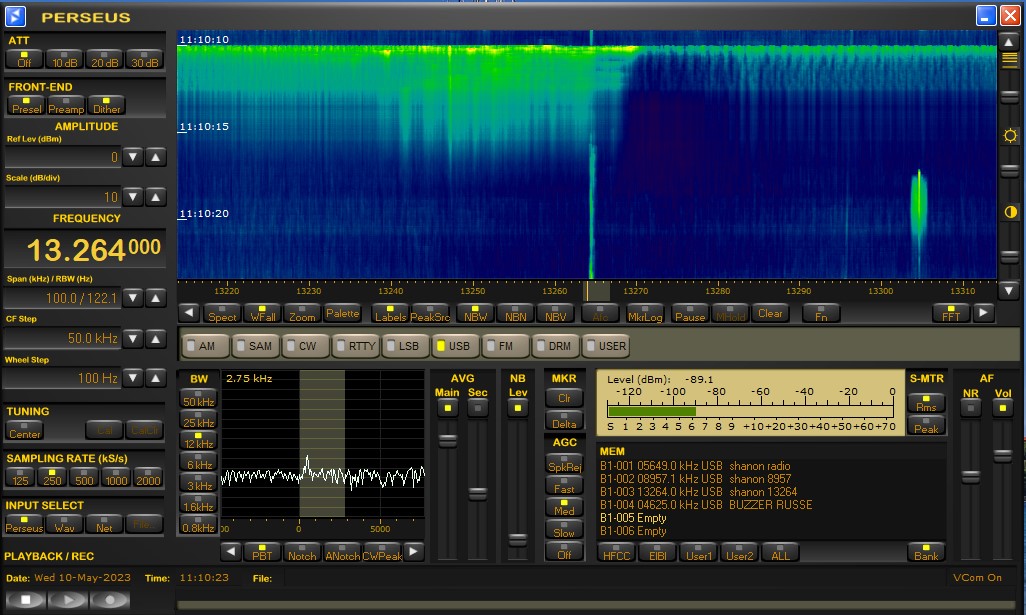This screenshot has height=615, width=1026.
Task: Switch to CW mode
Action: point(306,345)
